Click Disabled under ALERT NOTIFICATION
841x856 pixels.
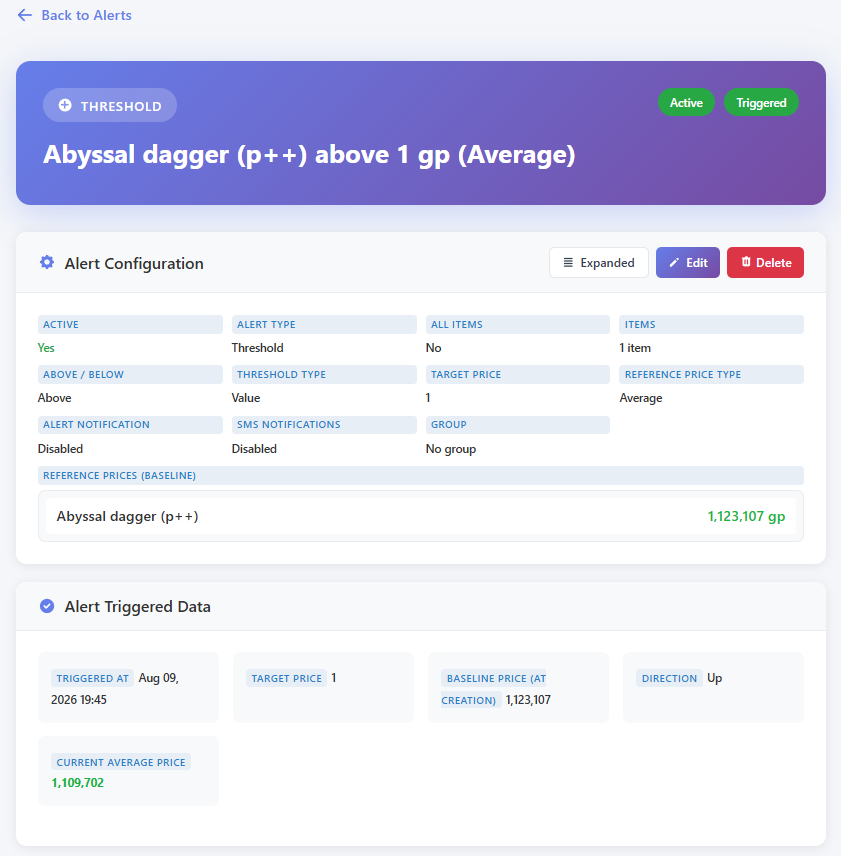61,449
